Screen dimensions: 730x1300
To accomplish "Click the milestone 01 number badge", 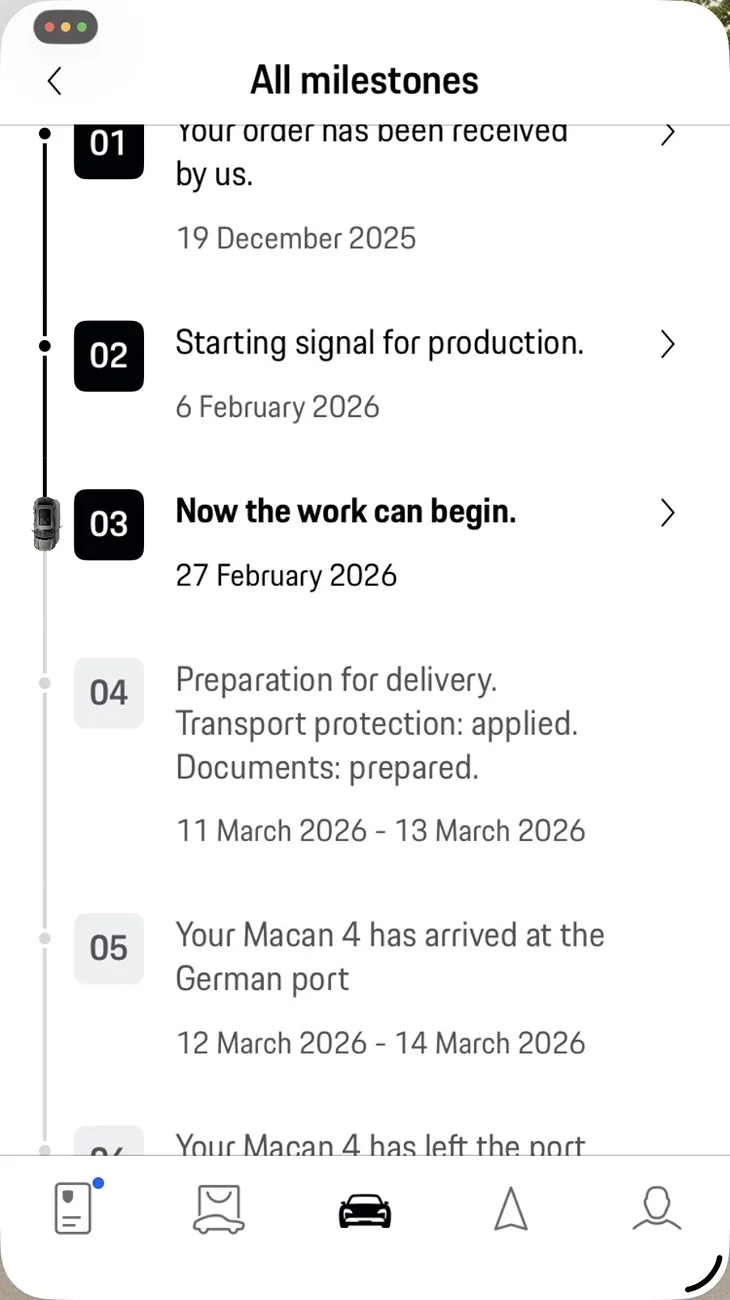I will 108,146.
